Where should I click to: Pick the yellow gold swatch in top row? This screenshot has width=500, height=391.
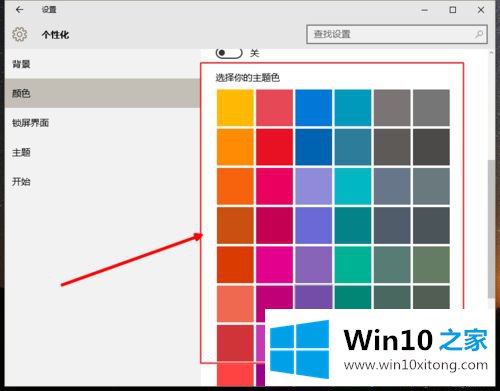pos(235,108)
